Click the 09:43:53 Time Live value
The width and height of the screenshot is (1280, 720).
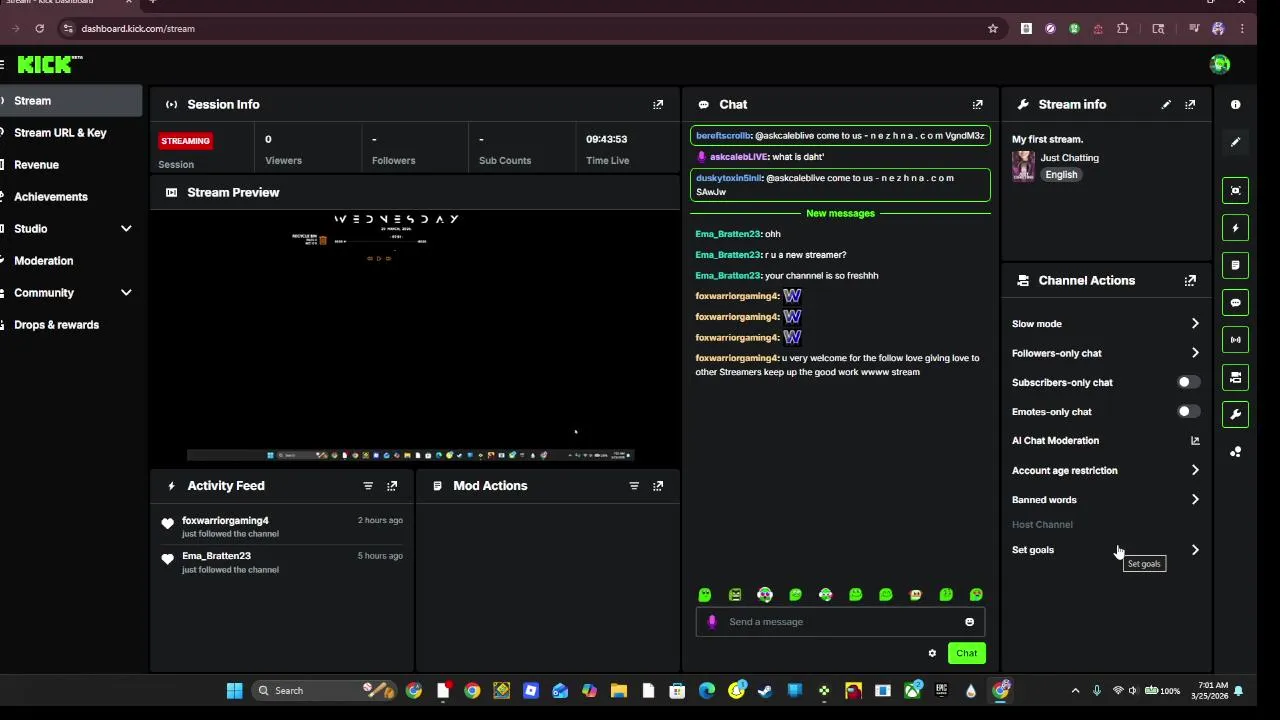tap(606, 139)
